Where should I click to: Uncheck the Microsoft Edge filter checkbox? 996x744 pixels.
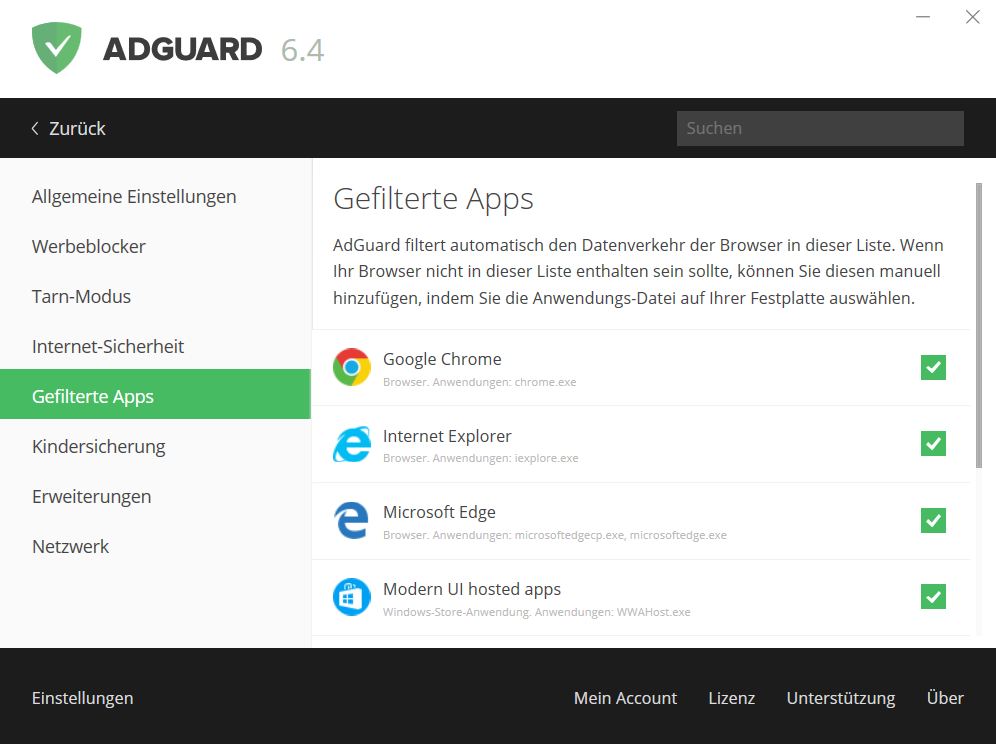(x=933, y=520)
